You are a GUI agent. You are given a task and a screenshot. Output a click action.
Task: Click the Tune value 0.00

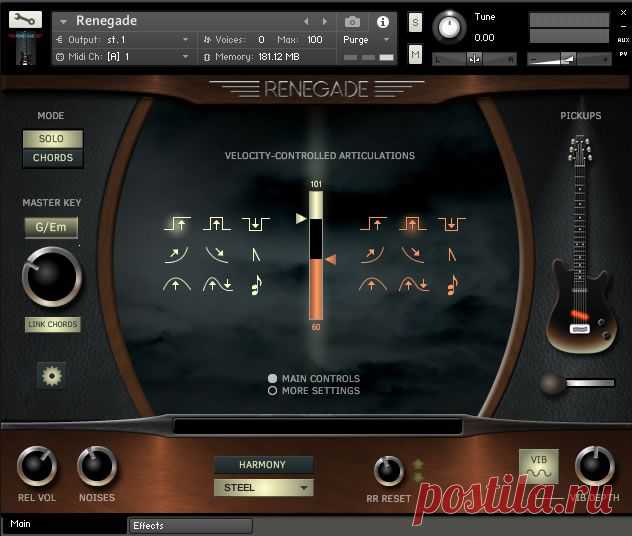[484, 37]
